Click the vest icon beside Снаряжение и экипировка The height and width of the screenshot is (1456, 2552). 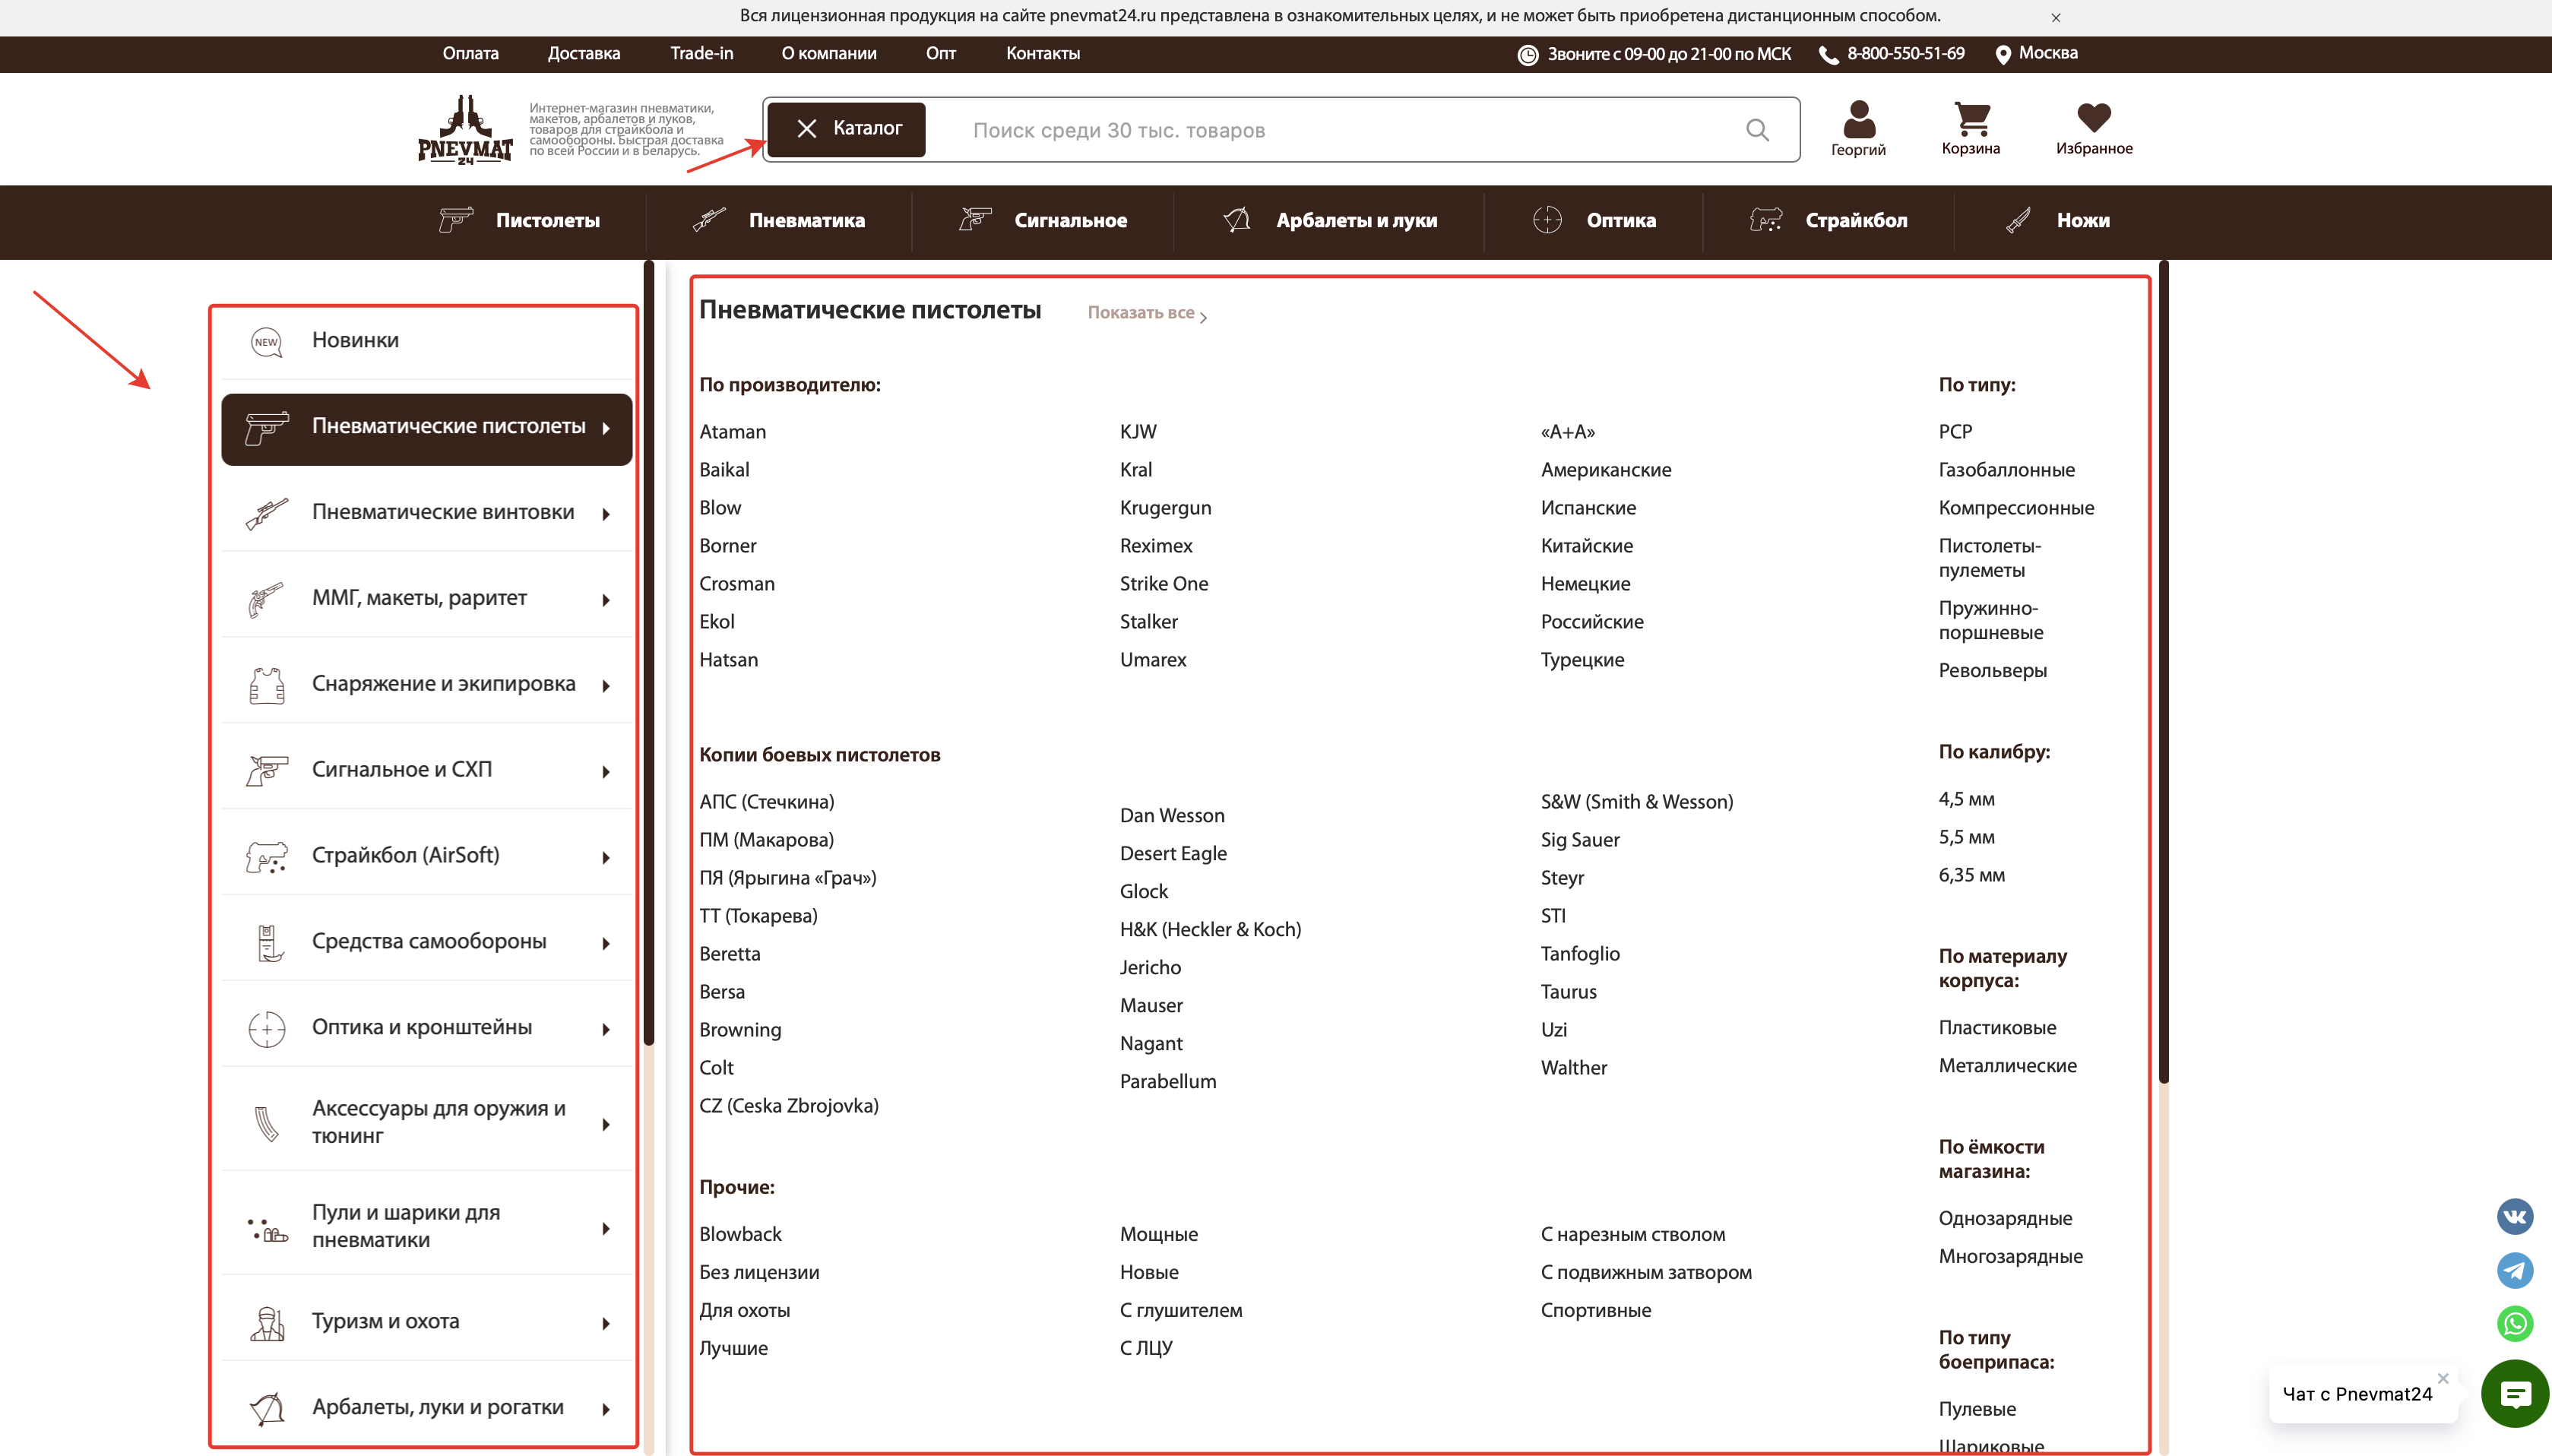coord(266,685)
